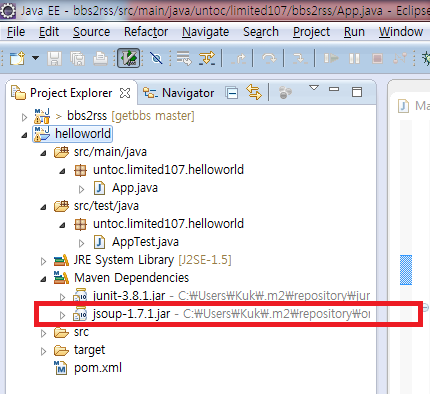Viewport: 430px width, 394px height.
Task: Click Collapse All icon in Project Explorer
Action: [x=232, y=93]
